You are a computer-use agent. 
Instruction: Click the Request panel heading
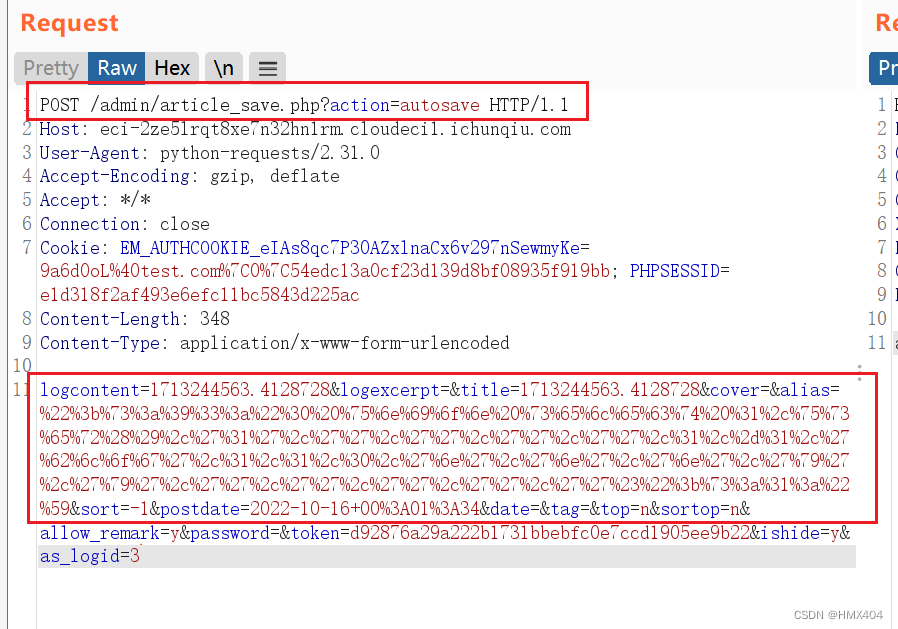(68, 22)
